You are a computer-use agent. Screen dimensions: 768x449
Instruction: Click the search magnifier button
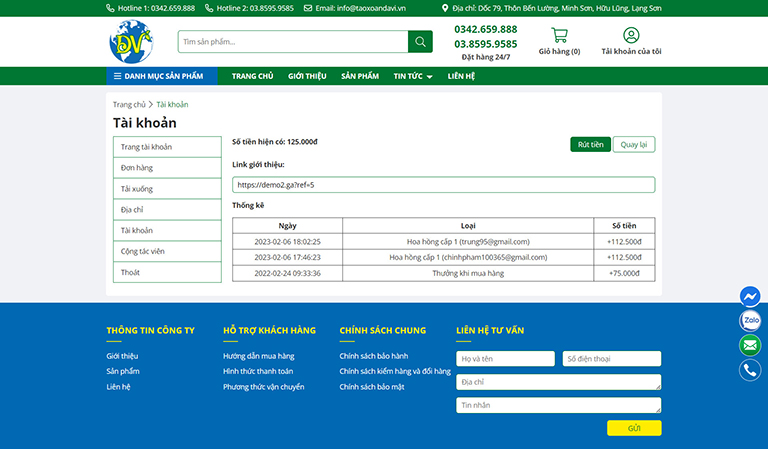pos(420,42)
